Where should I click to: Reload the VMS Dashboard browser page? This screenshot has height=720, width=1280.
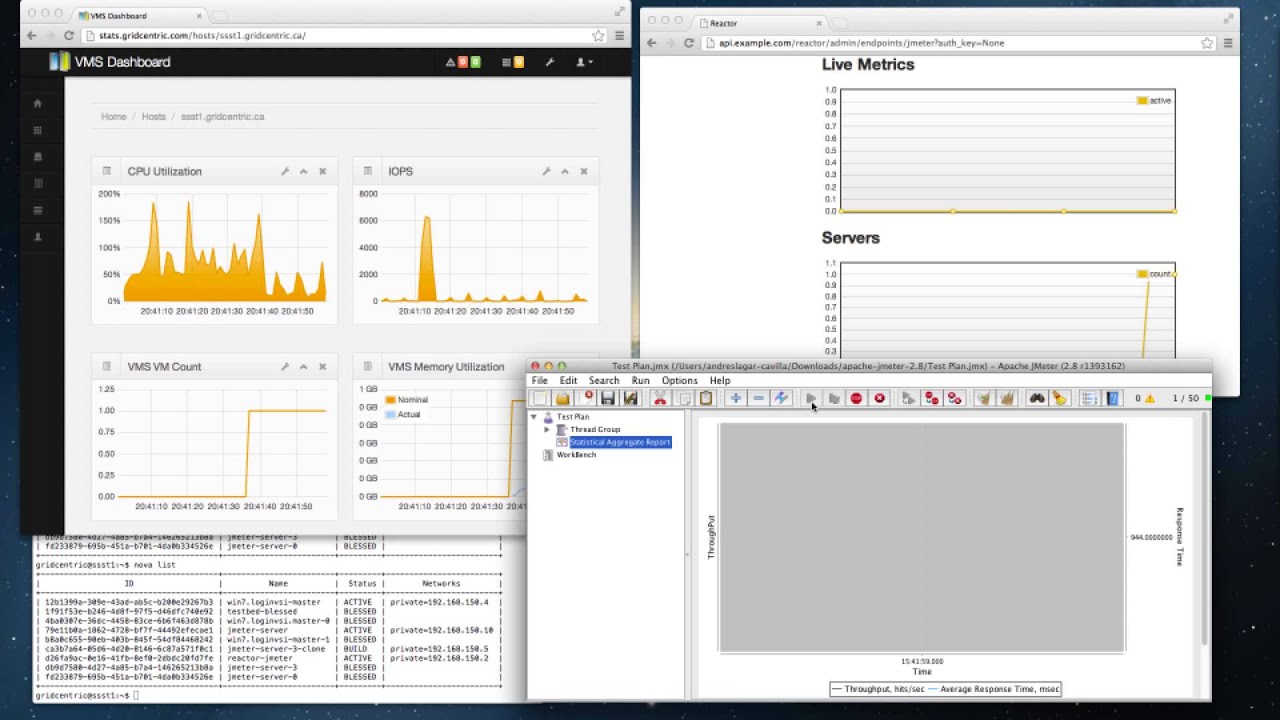pyautogui.click(x=69, y=35)
